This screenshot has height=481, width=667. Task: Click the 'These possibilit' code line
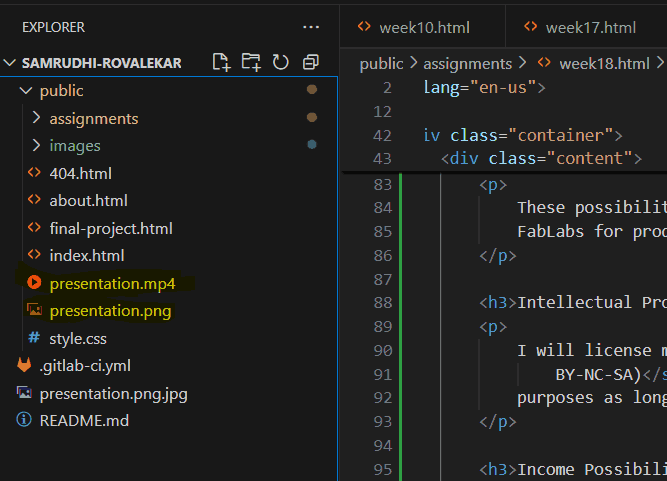[592, 208]
